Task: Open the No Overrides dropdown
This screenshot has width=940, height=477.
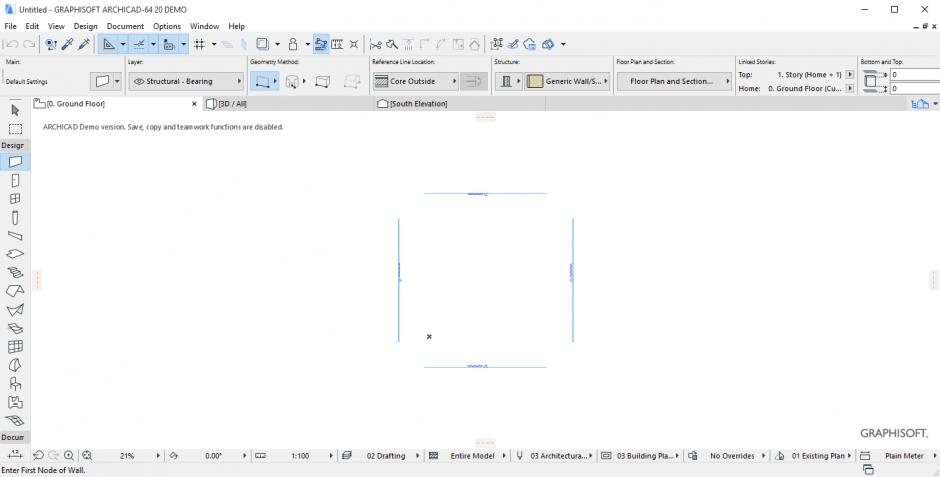Action: (x=731, y=455)
